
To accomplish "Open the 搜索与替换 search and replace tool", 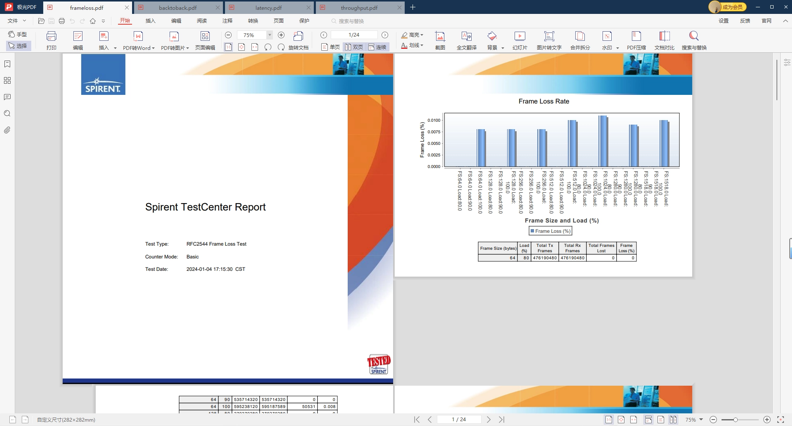I will pos(694,40).
